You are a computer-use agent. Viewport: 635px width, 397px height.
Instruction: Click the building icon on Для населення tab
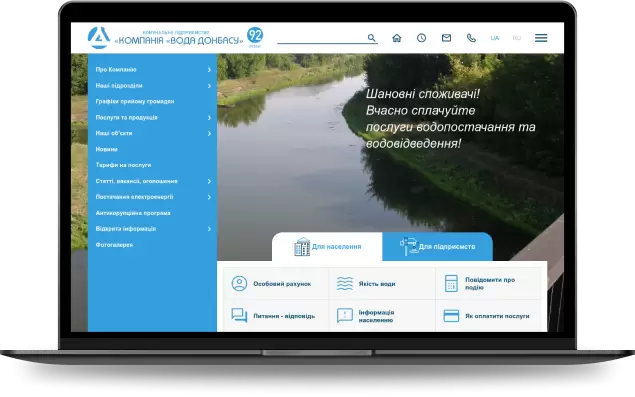[302, 246]
